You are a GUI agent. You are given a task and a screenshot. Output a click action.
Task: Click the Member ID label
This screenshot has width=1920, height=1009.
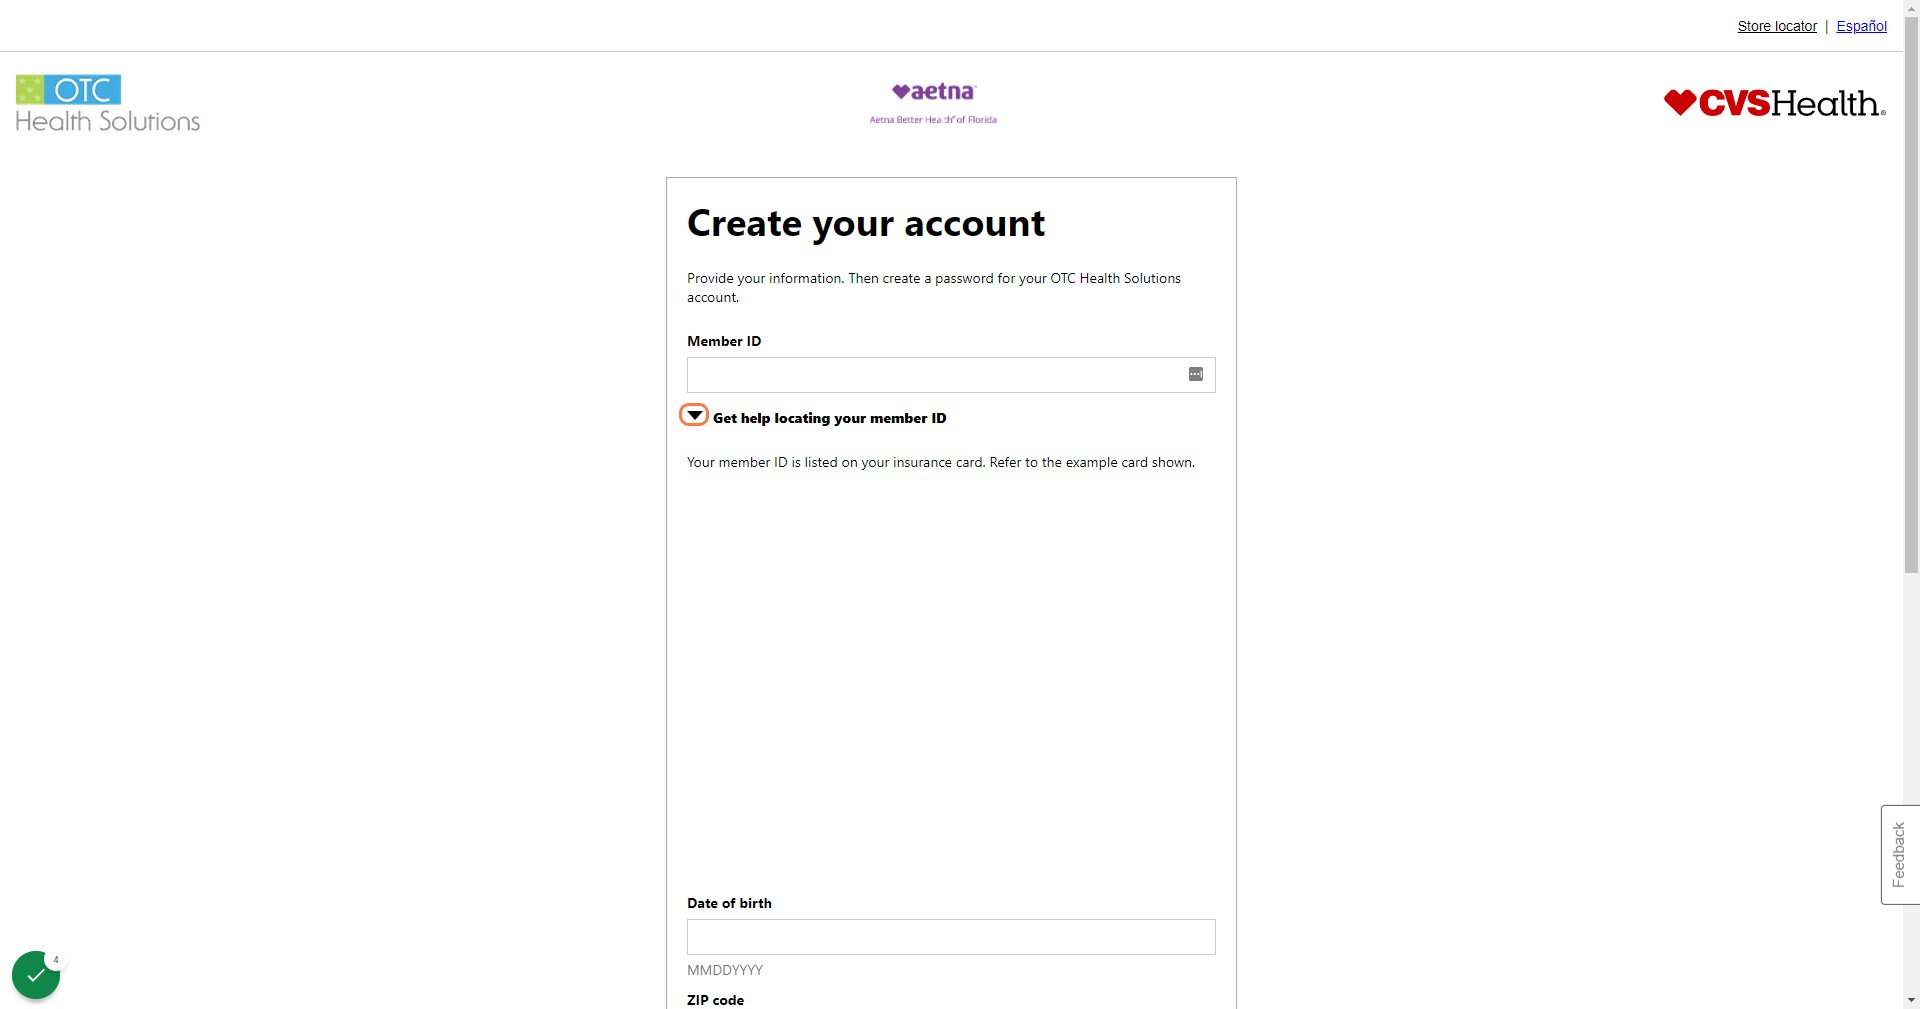[724, 341]
